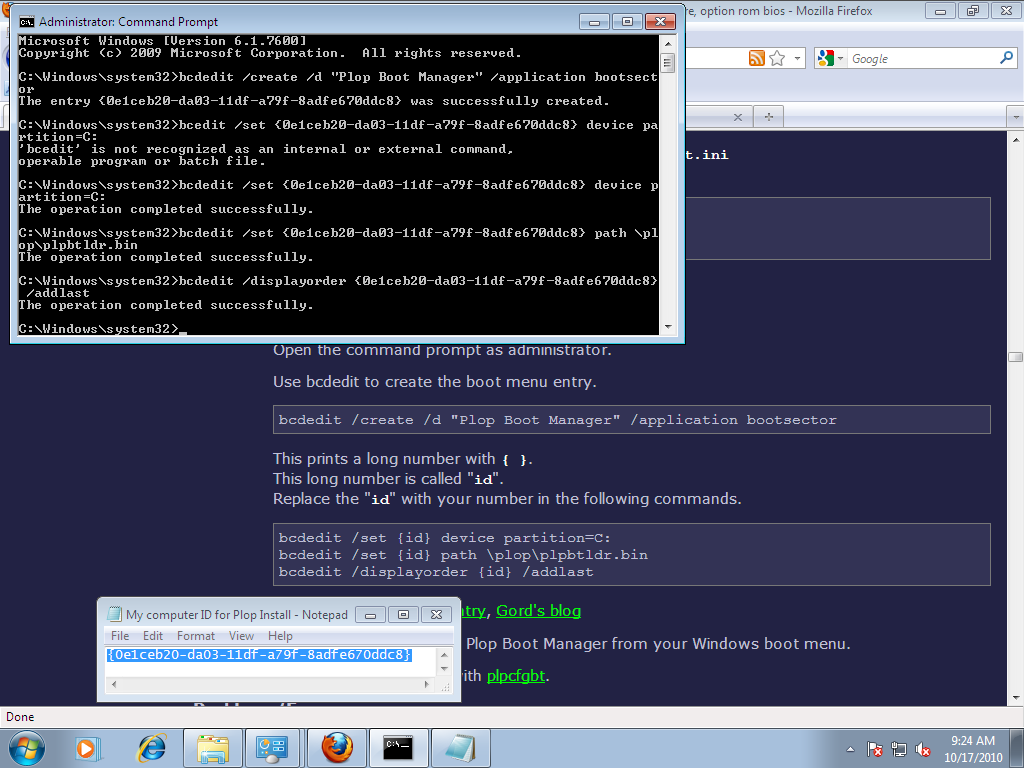Click the 'bcdedit /displayorder {id} /addlast' line
The height and width of the screenshot is (768, 1024).
tap(436, 571)
